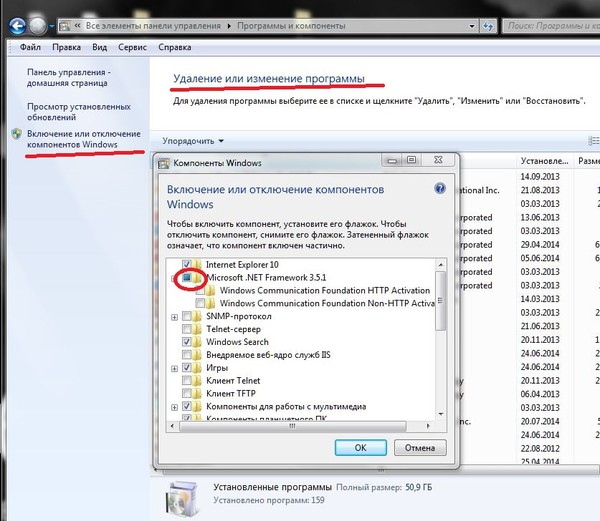Viewport: 600px width, 521px height.
Task: Click scroll down arrow in components list
Action: pos(440,414)
